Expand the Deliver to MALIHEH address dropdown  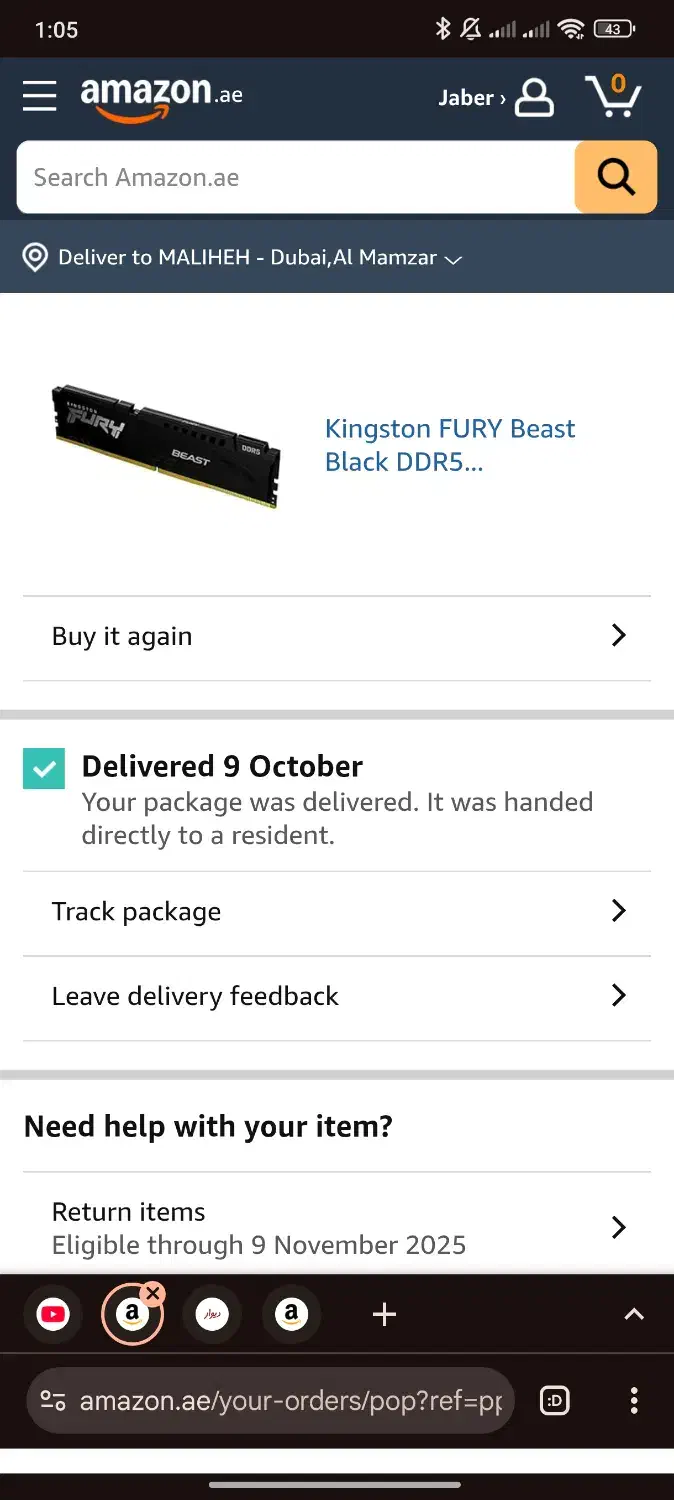[453, 259]
